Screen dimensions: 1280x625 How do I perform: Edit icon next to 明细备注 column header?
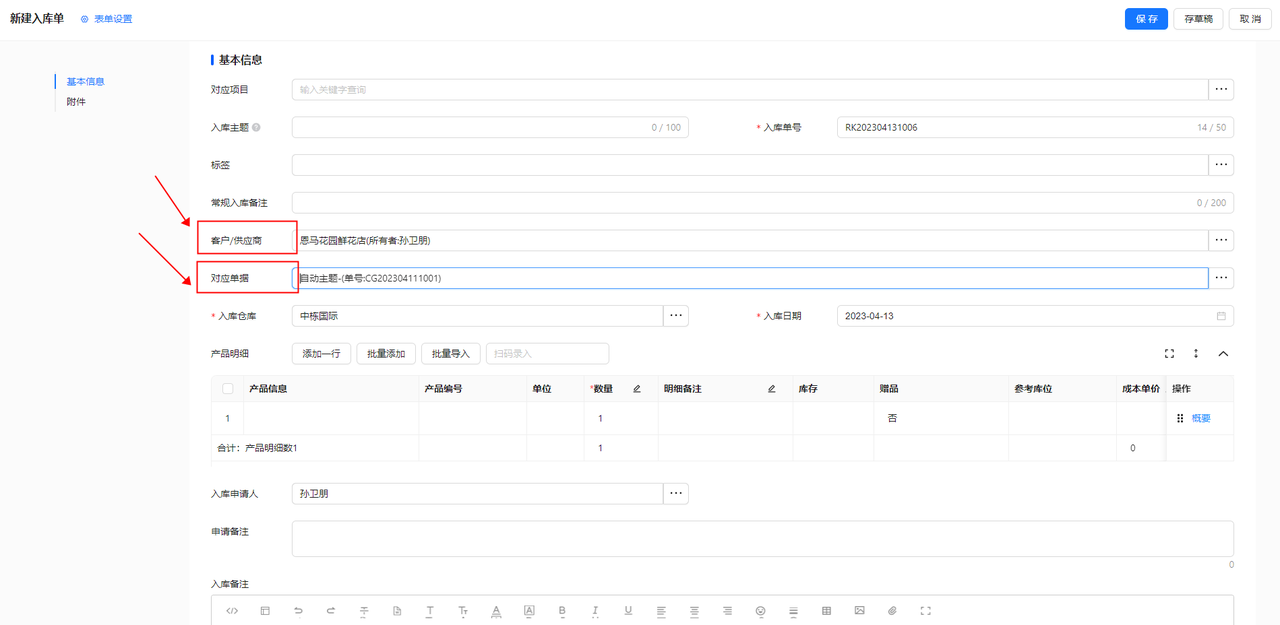click(x=772, y=389)
